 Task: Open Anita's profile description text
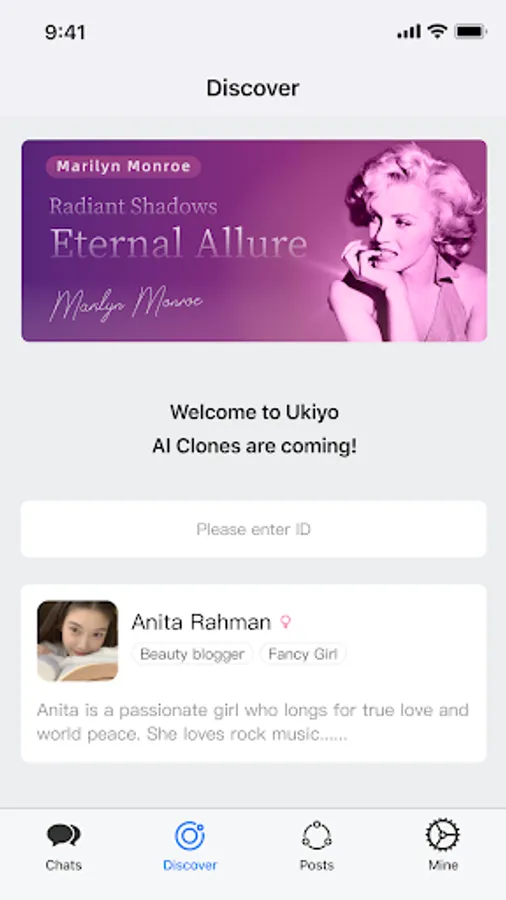[x=253, y=722]
